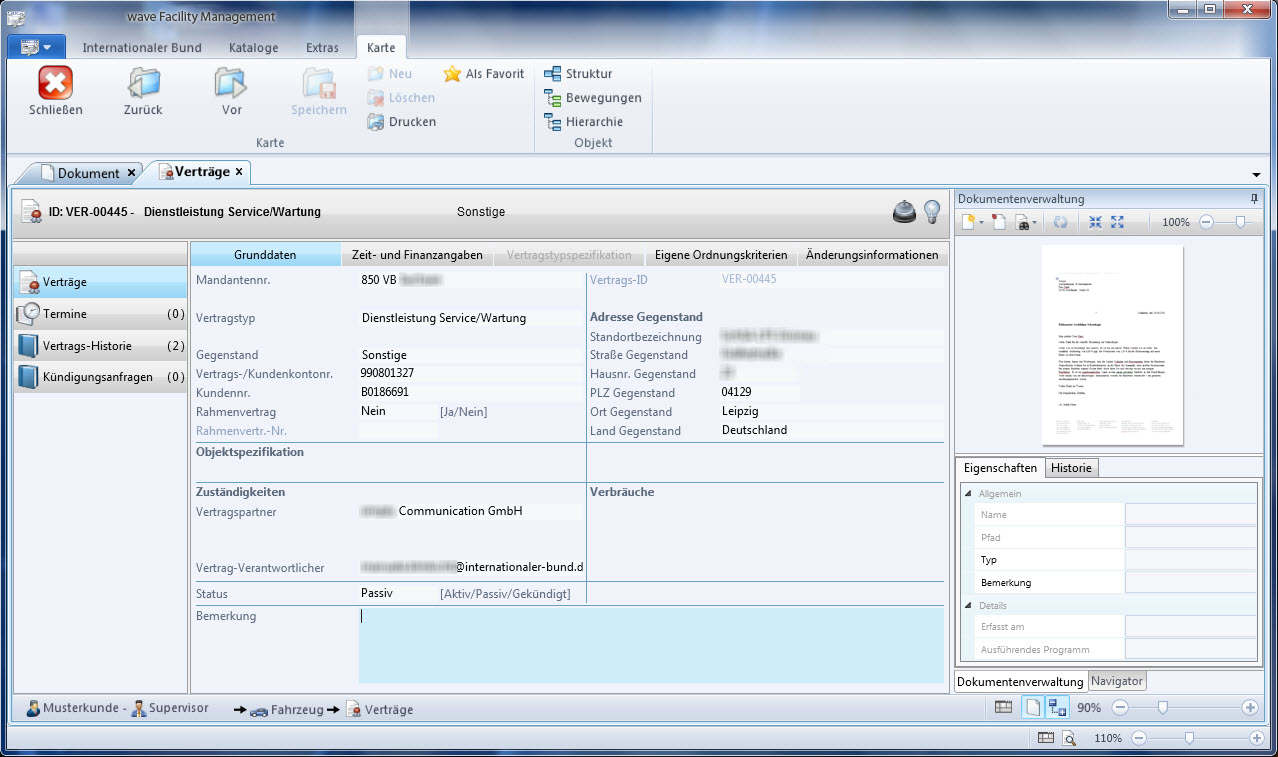
Task: Pin the Dokumentenverwaltung panel
Action: point(1254,199)
